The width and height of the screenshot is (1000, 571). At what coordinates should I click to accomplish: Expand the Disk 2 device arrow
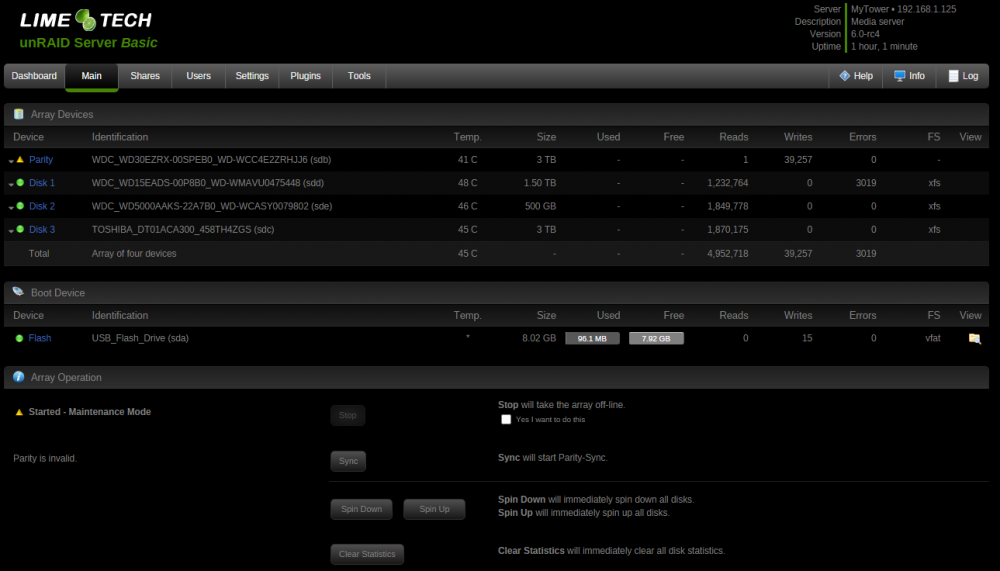[11, 207]
